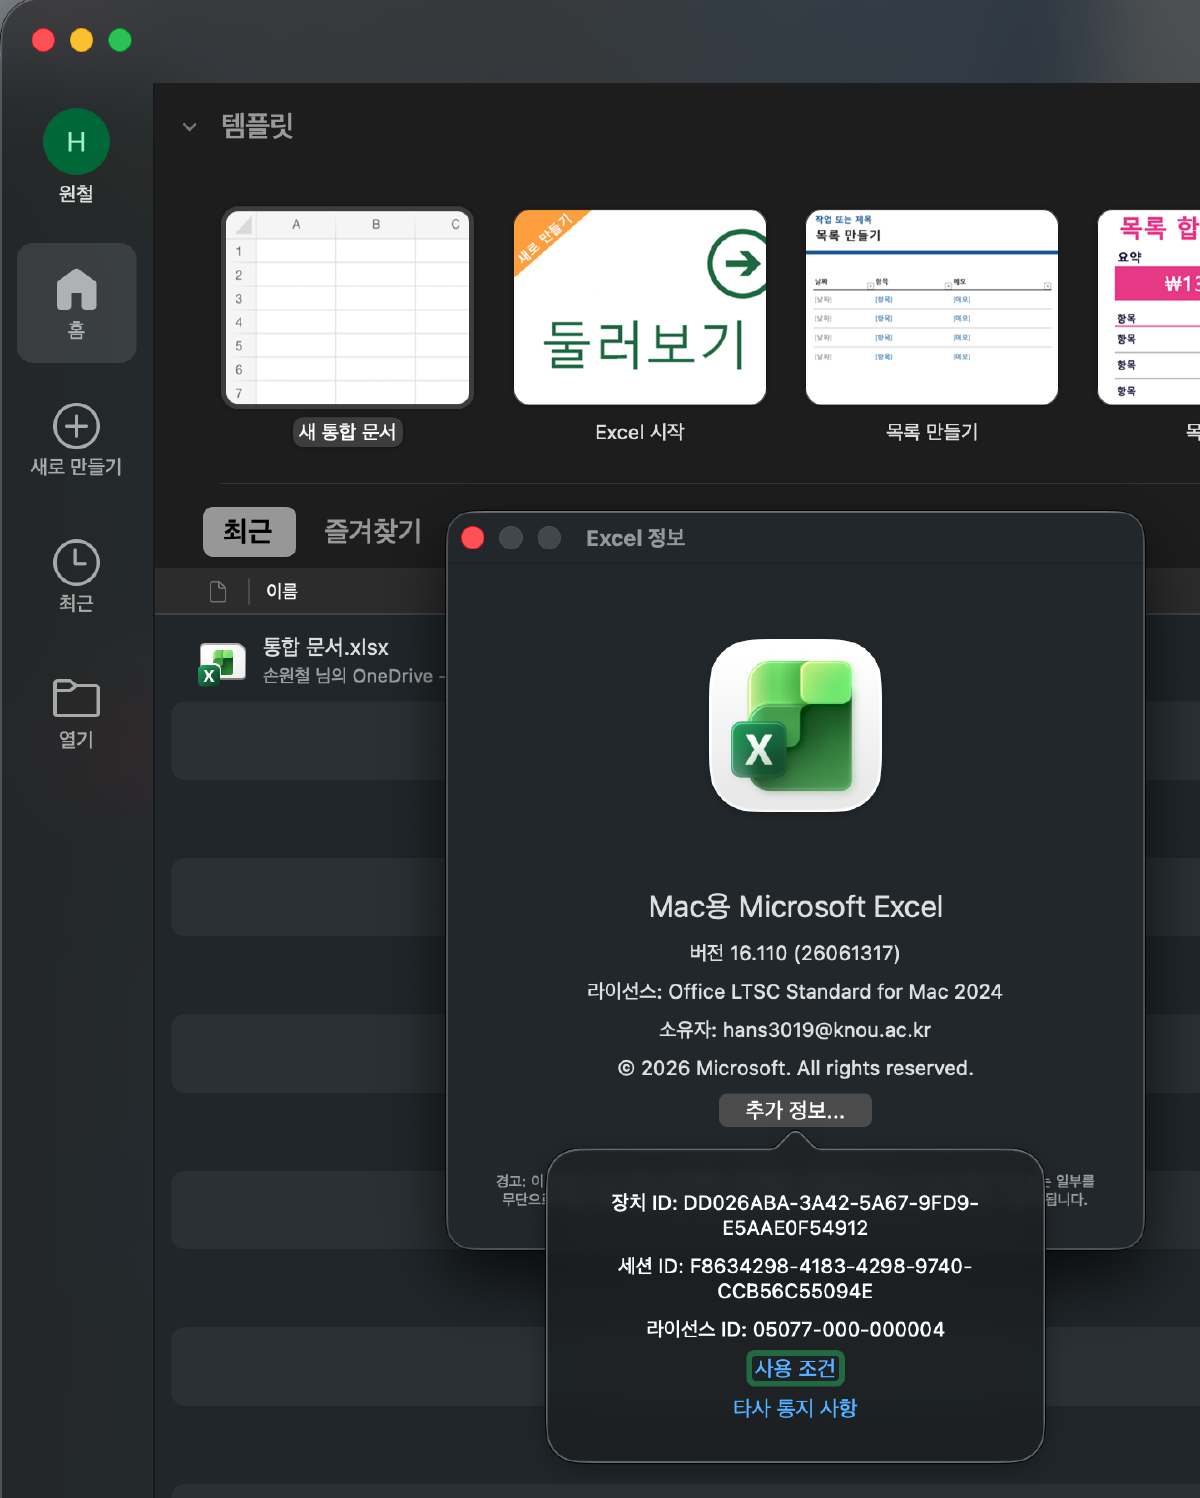Open the 새로 만들기 sidebar item
Image resolution: width=1200 pixels, height=1498 pixels.
tap(76, 440)
